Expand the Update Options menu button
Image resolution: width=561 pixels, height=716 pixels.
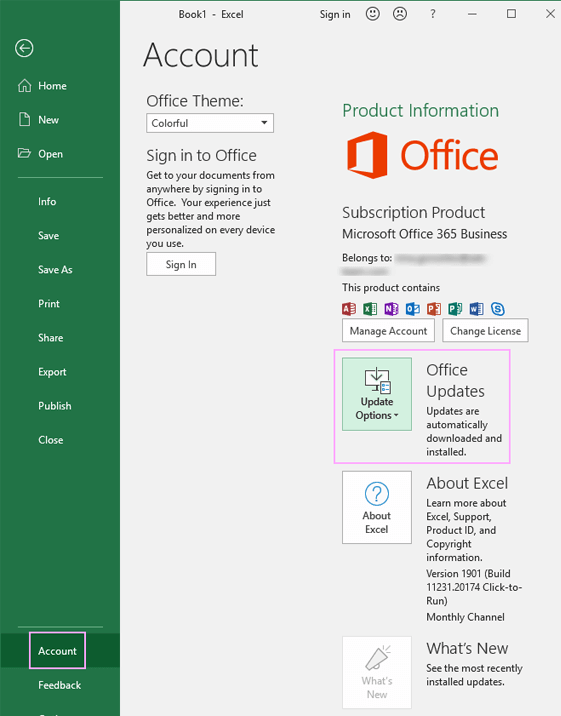point(377,394)
